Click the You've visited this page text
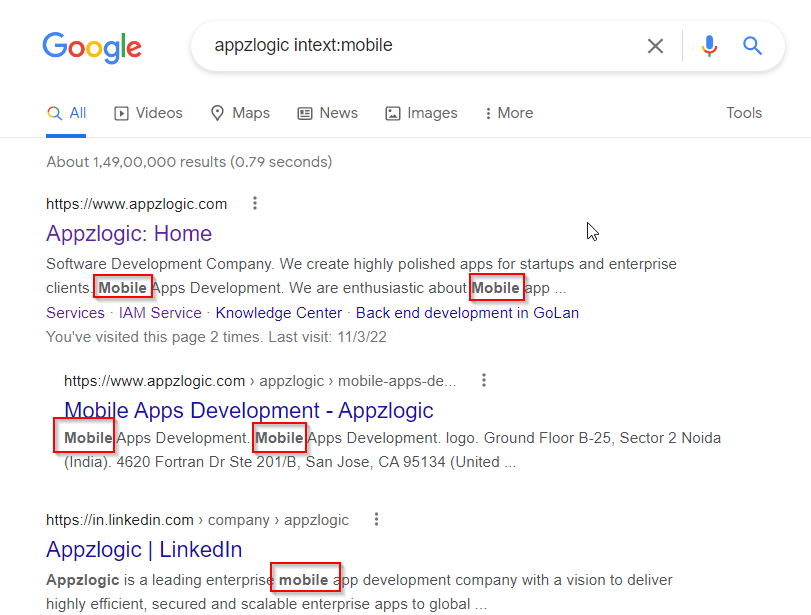Screen dimensions: 811x615 (x=216, y=337)
